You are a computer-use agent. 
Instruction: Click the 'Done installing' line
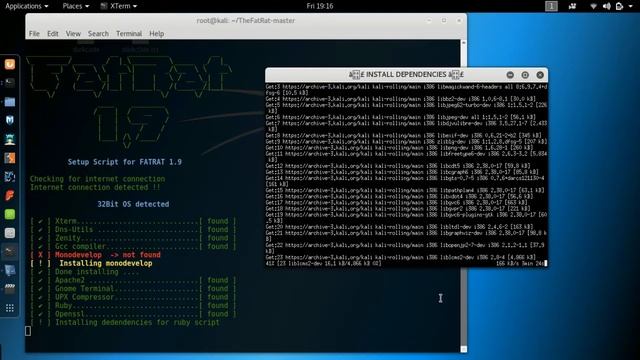pos(84,272)
